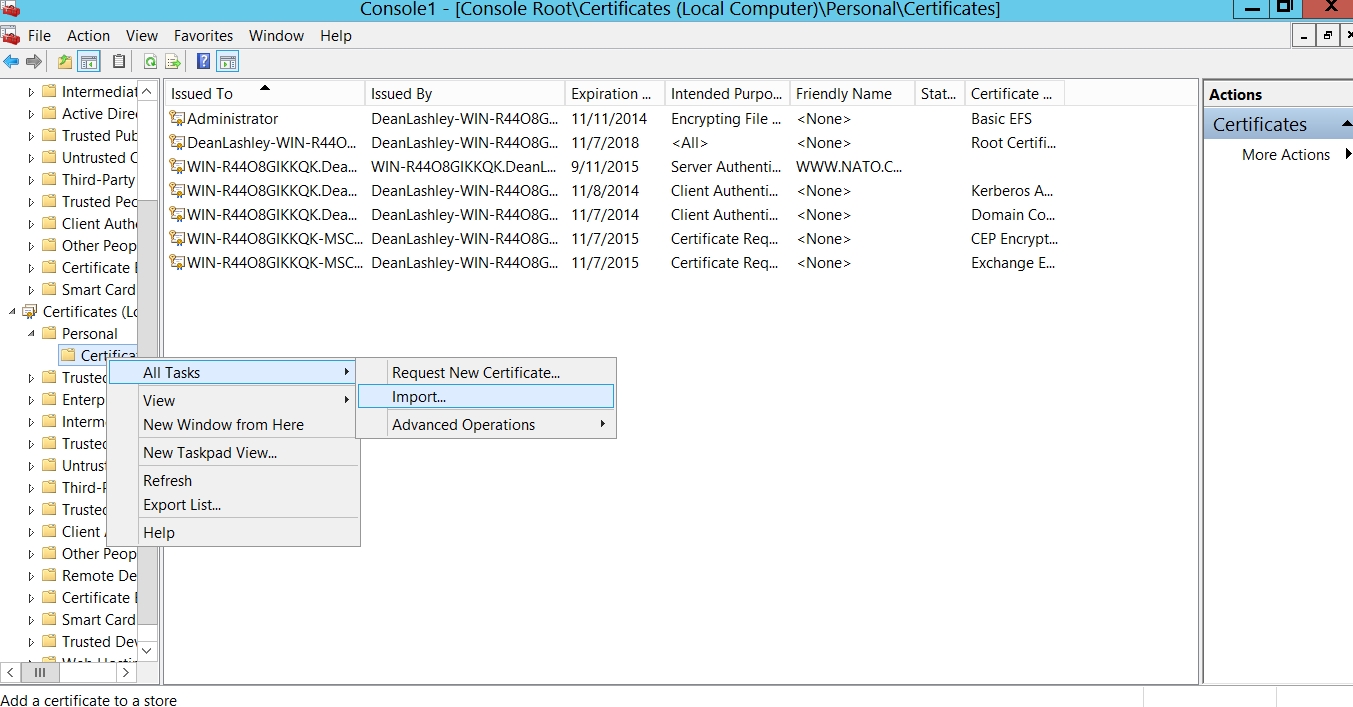Click the tree pane scroll down arrow
The height and width of the screenshot is (707, 1353).
(x=147, y=650)
